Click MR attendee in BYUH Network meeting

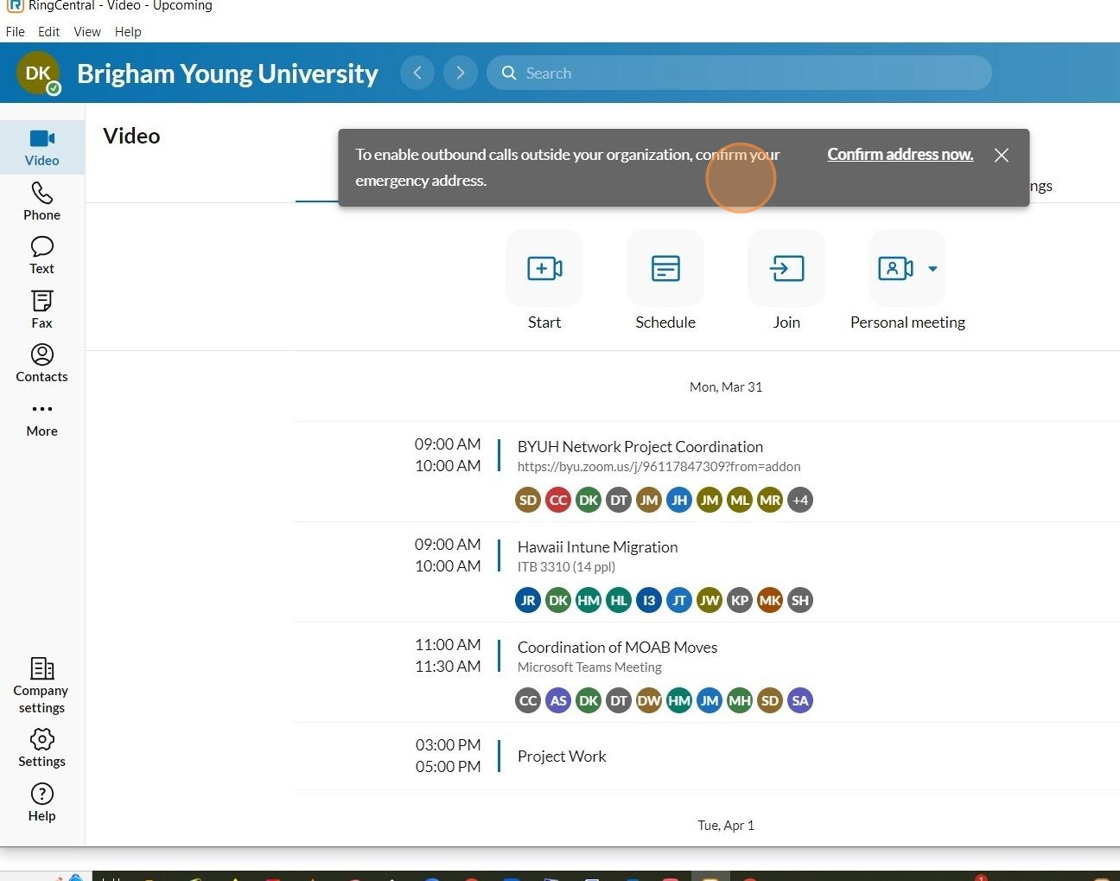(770, 500)
